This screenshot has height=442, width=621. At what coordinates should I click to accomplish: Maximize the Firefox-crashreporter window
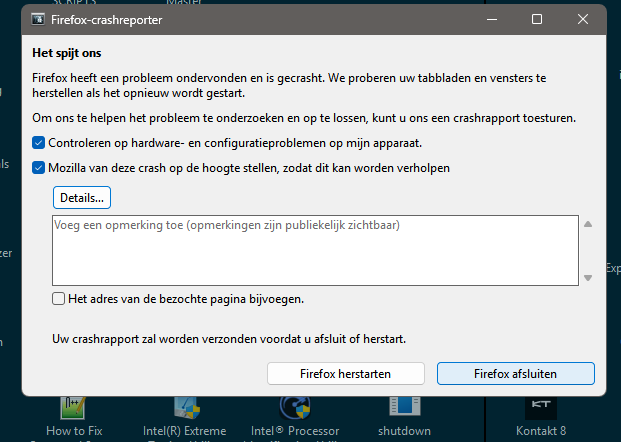[537, 19]
